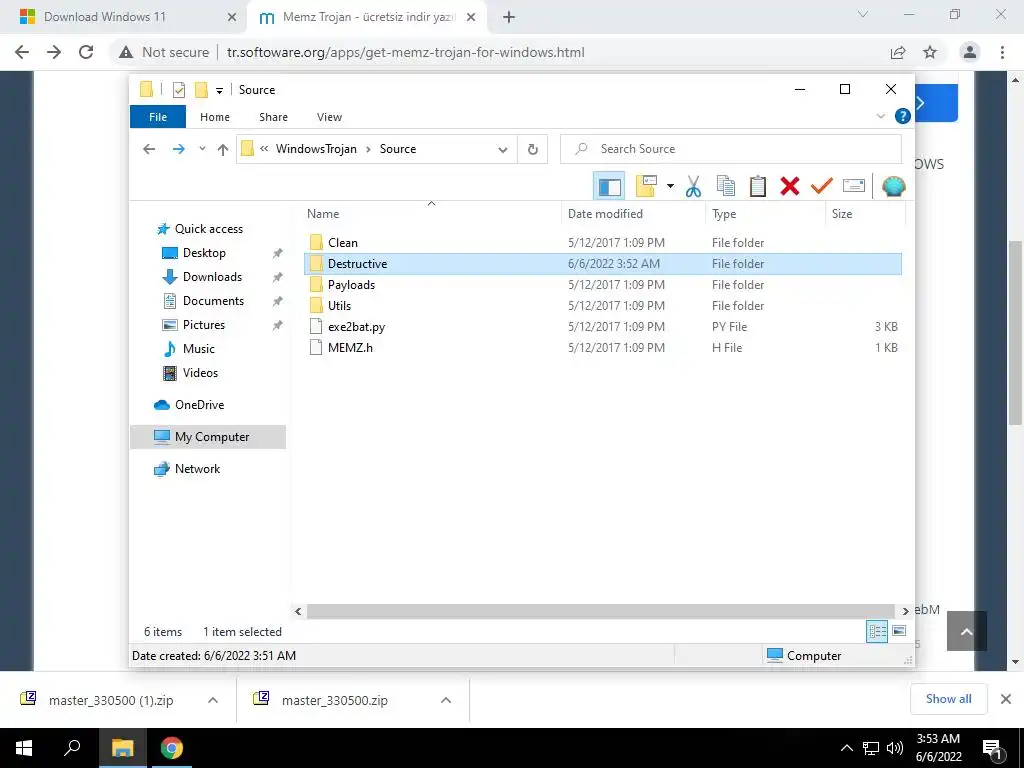Expand options for master_330500 (1).zip download
Screen dimensions: 1024x768
(x=213, y=700)
